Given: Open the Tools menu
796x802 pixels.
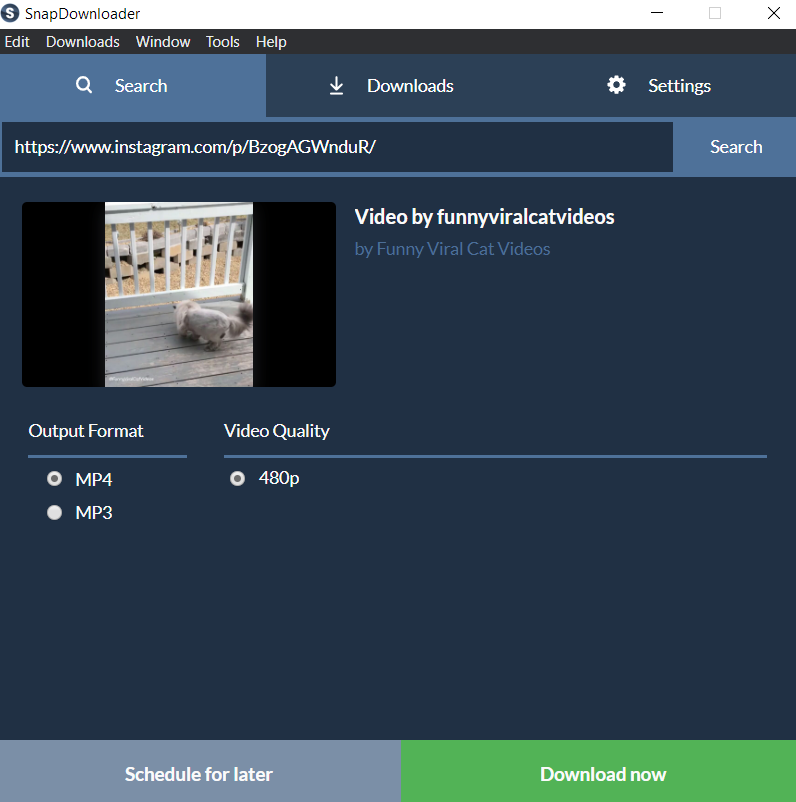Looking at the screenshot, I should coord(223,42).
